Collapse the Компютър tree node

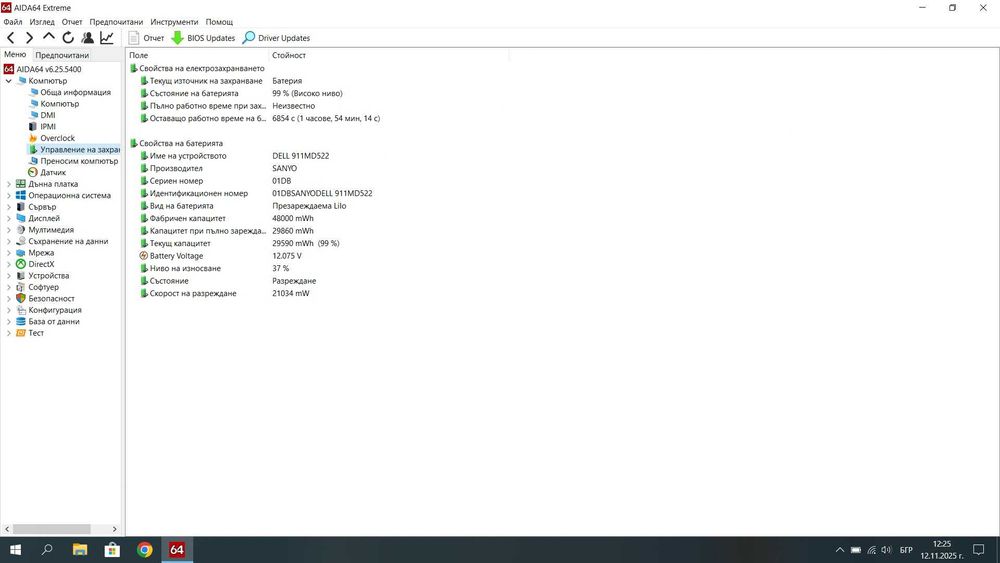[x=8, y=81]
